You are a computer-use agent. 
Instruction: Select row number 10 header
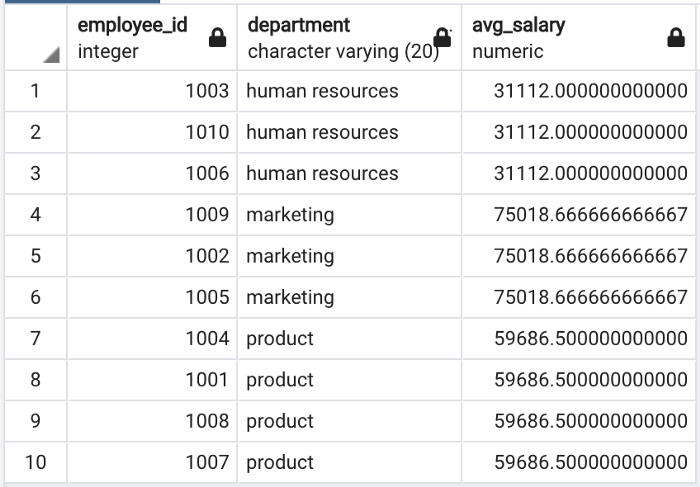35,463
